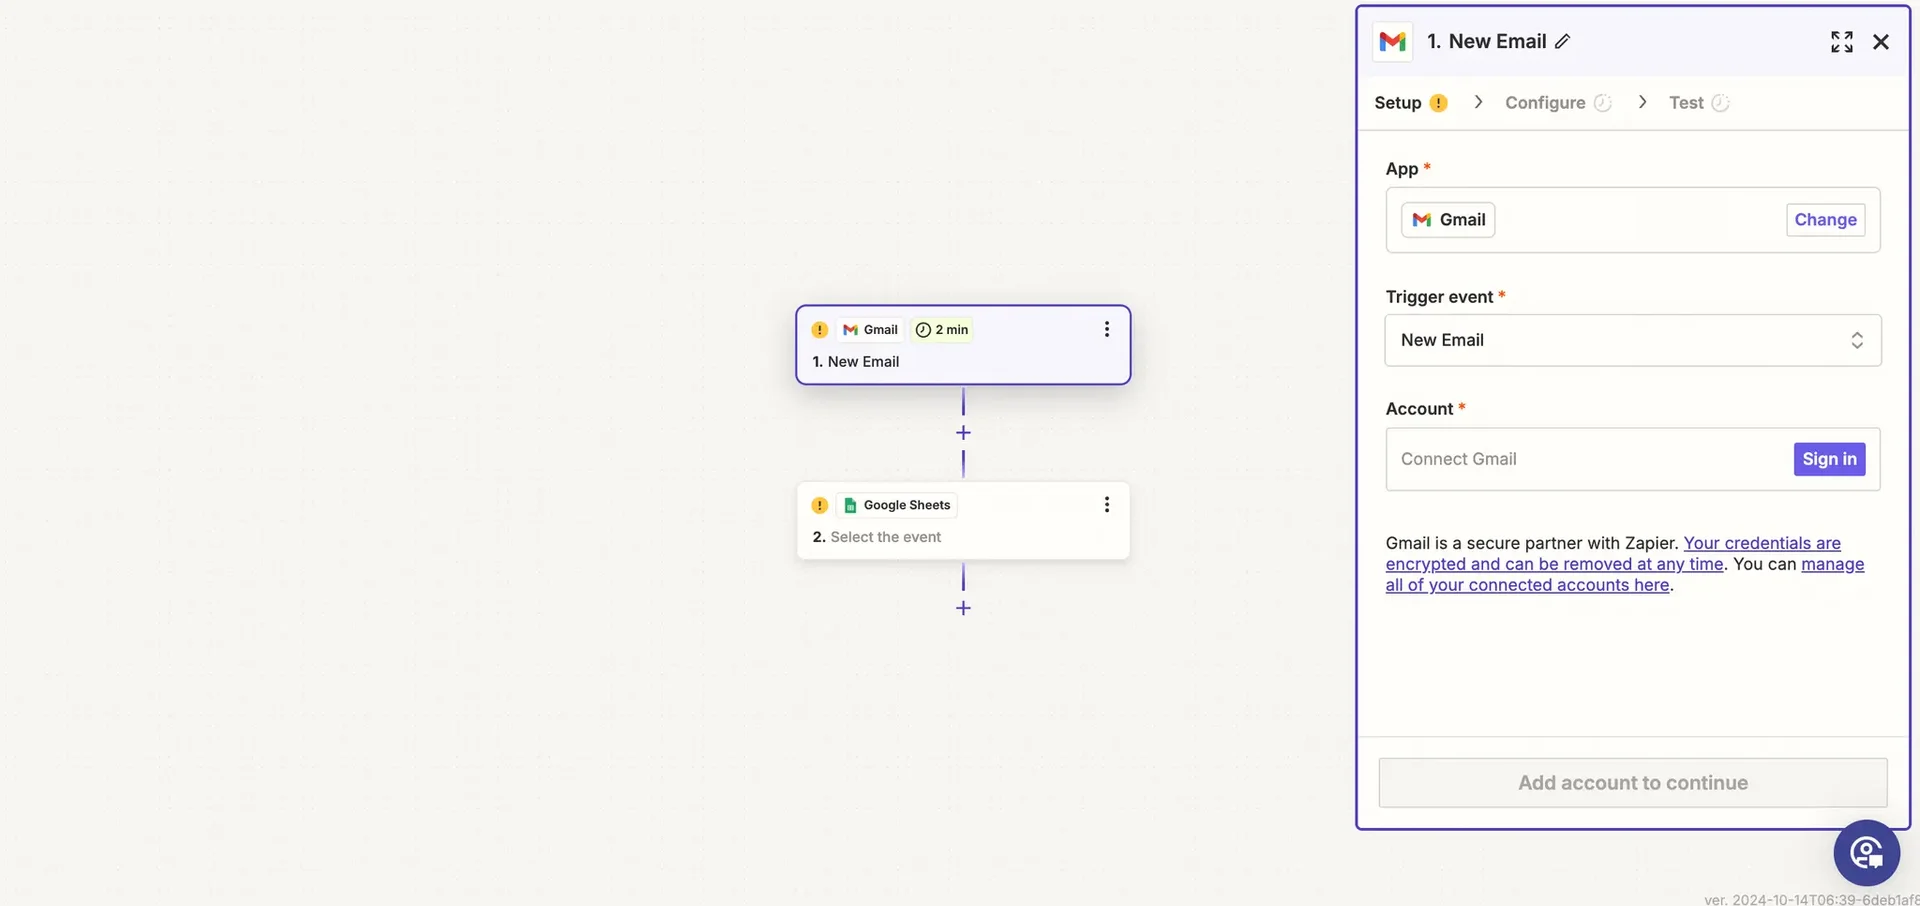This screenshot has width=1920, height=906.
Task: Click the pencil icon to rename step
Action: 1563,41
